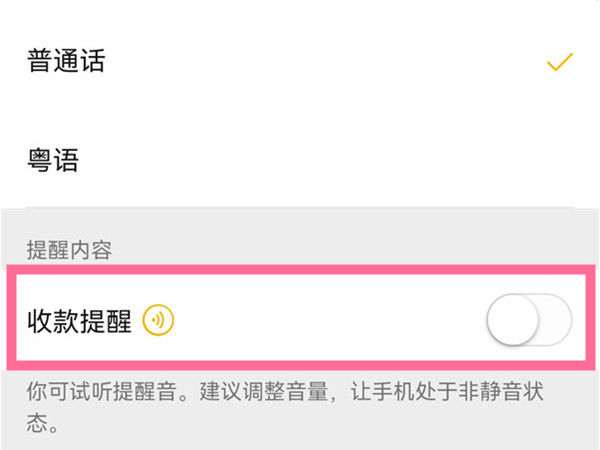Select 粤语 as the voice language

click(52, 160)
